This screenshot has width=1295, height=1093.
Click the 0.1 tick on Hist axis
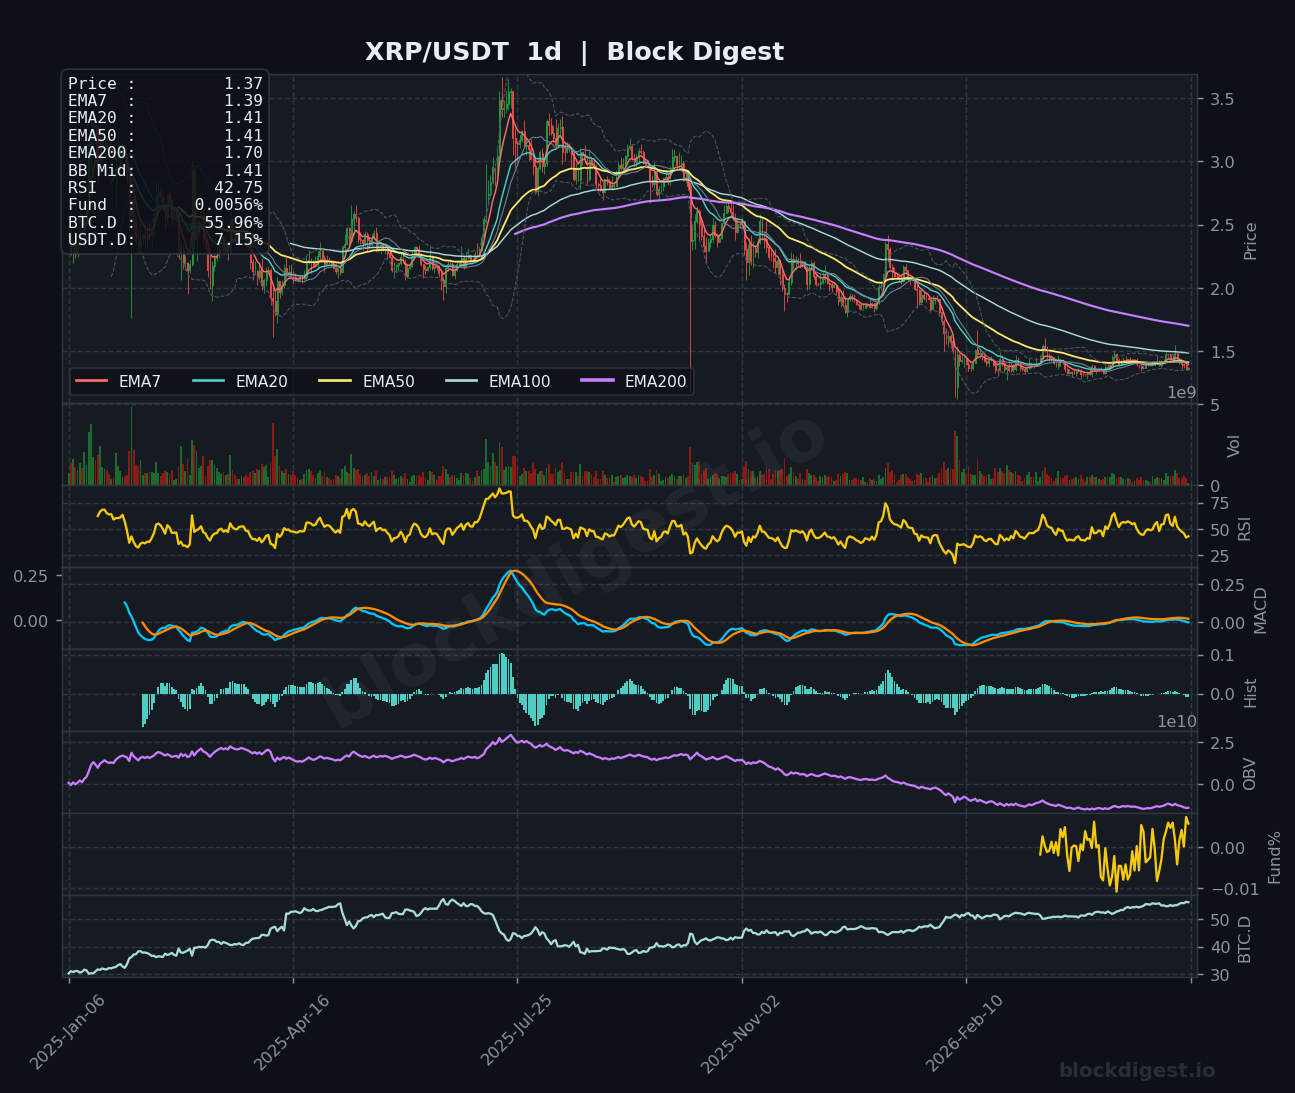pyautogui.click(x=1221, y=655)
